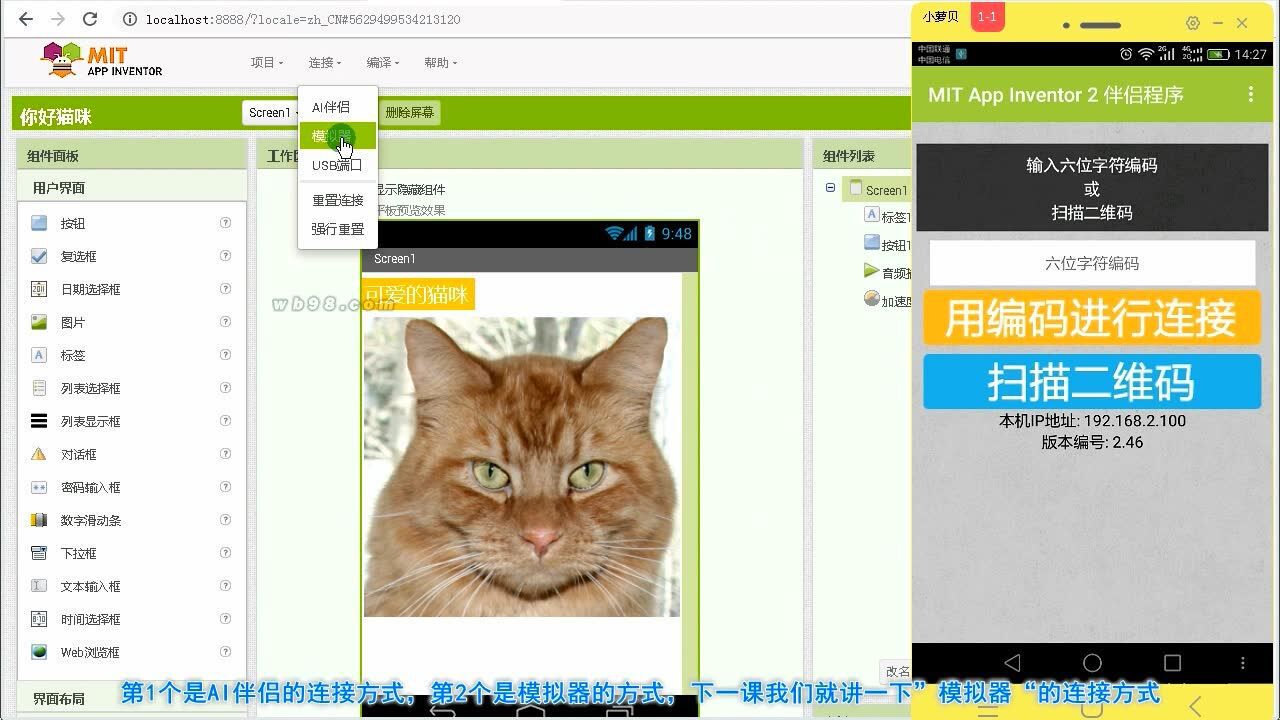1280x720 pixels.
Task: Tap the Android back navigation triangle
Action: tap(1012, 663)
